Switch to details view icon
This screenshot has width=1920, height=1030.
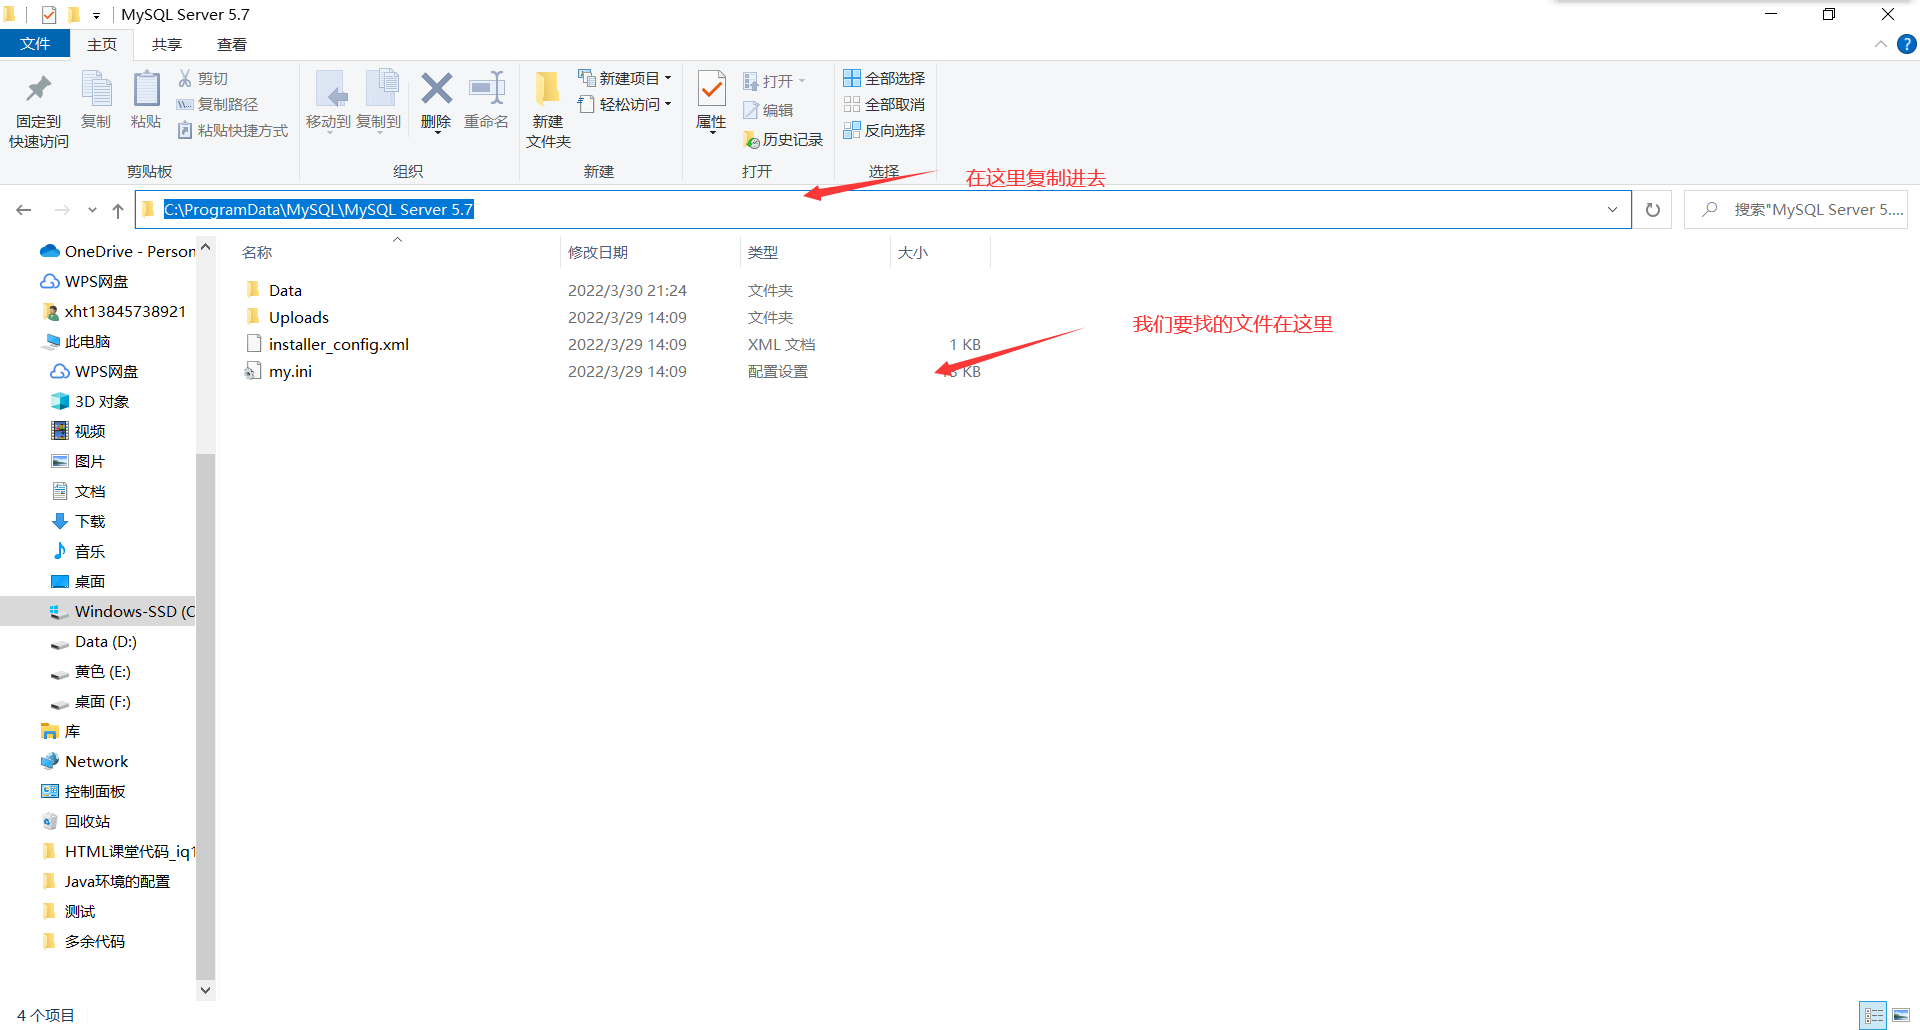(x=1873, y=1015)
